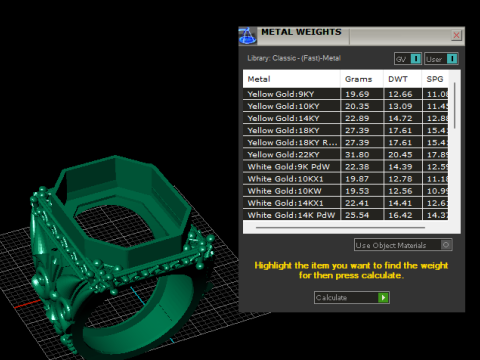Screen dimensions: 480x360
Task: Click the Metal Weights flask icon
Action: coord(248,36)
